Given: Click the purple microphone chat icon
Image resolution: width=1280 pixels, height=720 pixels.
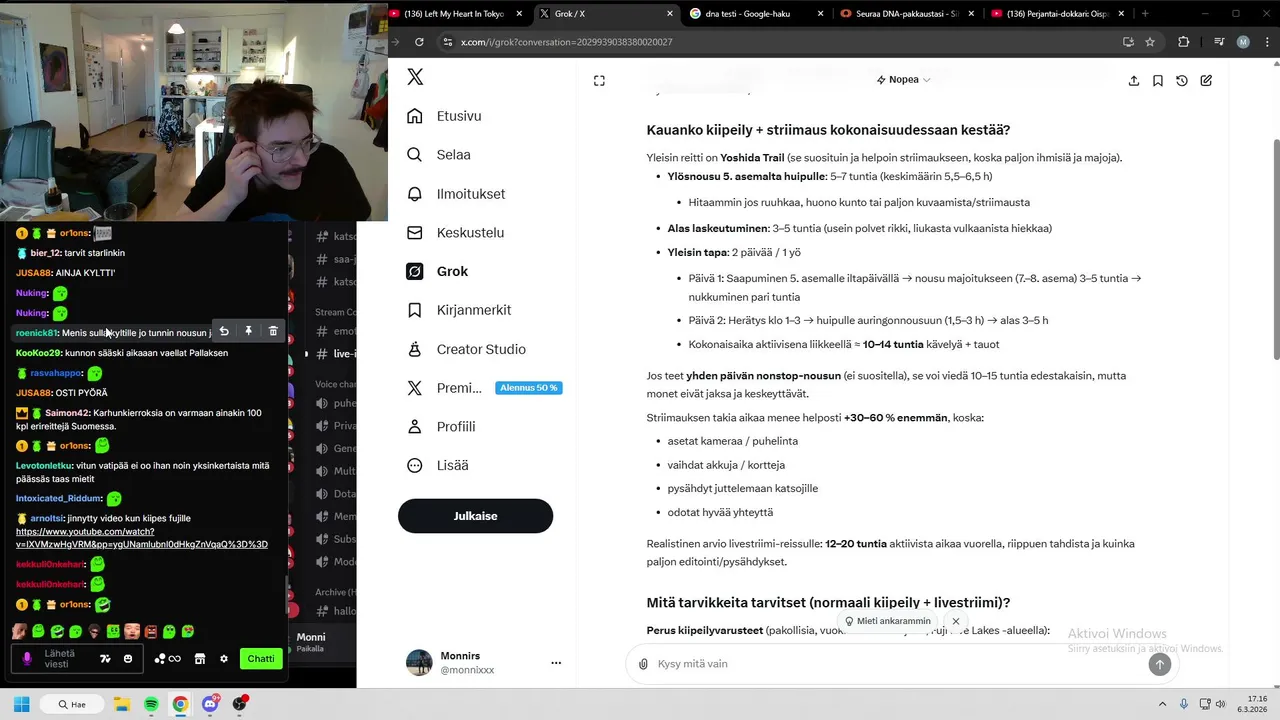Looking at the screenshot, I should 27,659.
